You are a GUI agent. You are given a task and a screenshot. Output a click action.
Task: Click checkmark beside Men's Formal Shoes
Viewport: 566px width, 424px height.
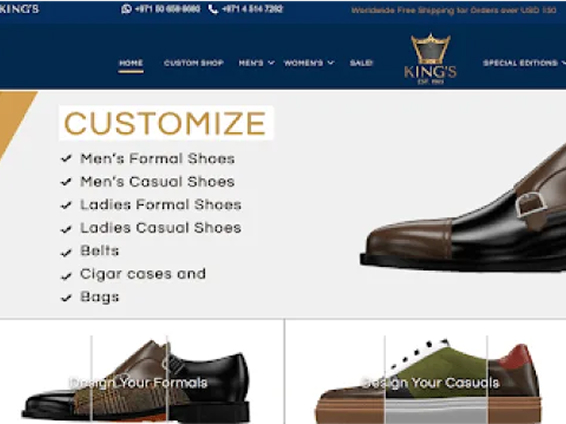pos(66,158)
